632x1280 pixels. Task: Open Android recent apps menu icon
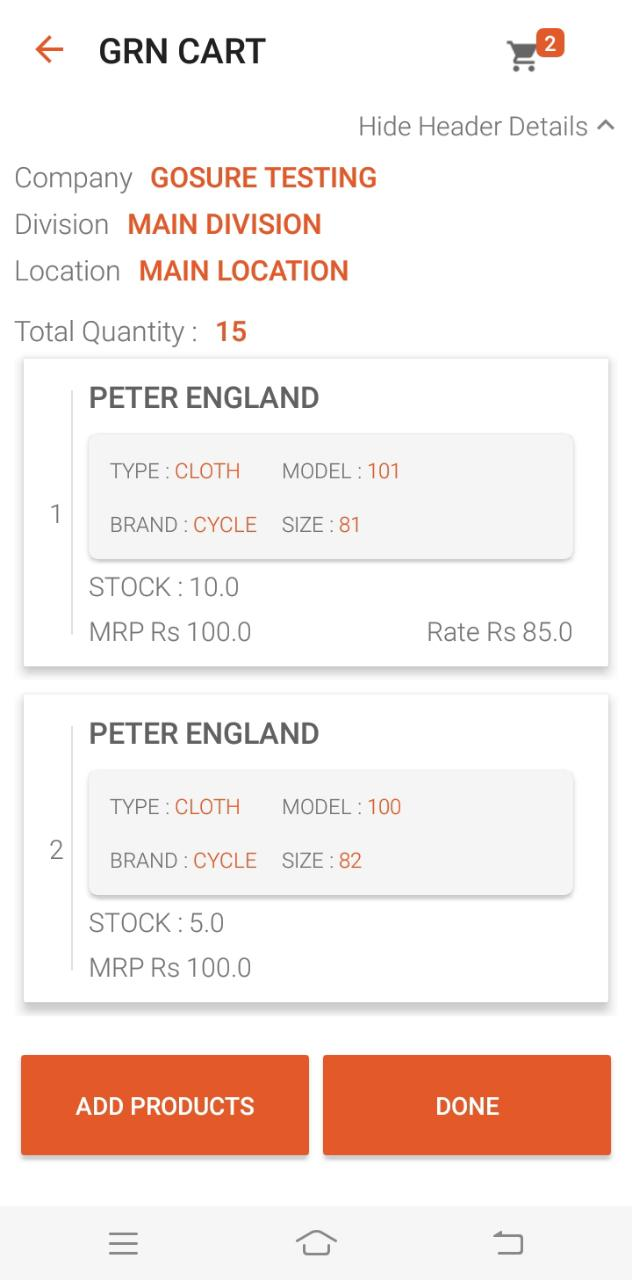[x=123, y=1243]
